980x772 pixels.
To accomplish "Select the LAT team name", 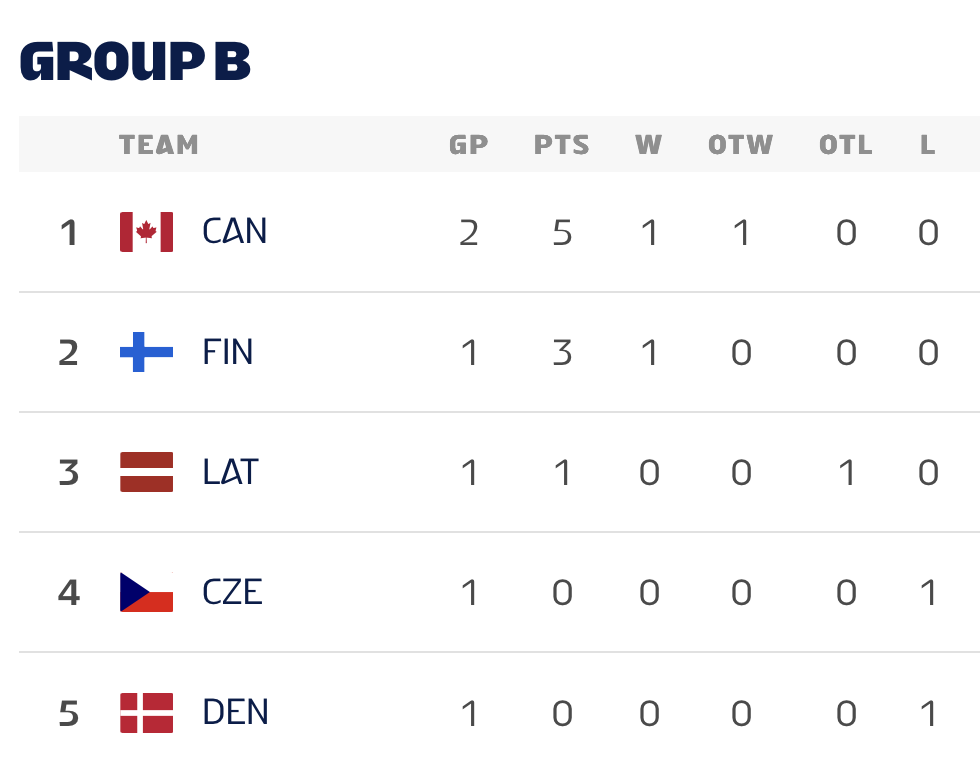I will point(230,472).
